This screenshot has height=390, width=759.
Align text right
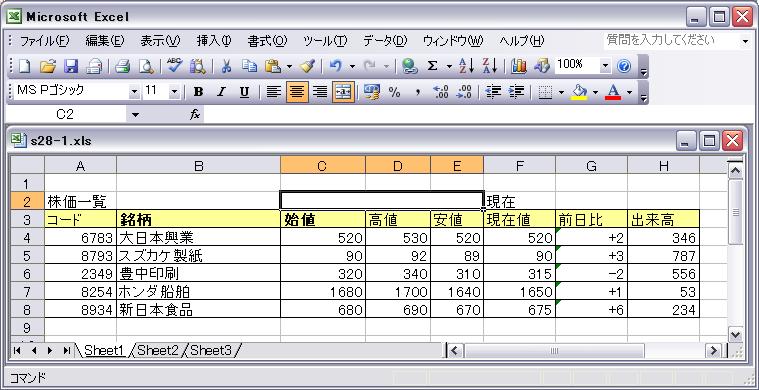[x=320, y=92]
